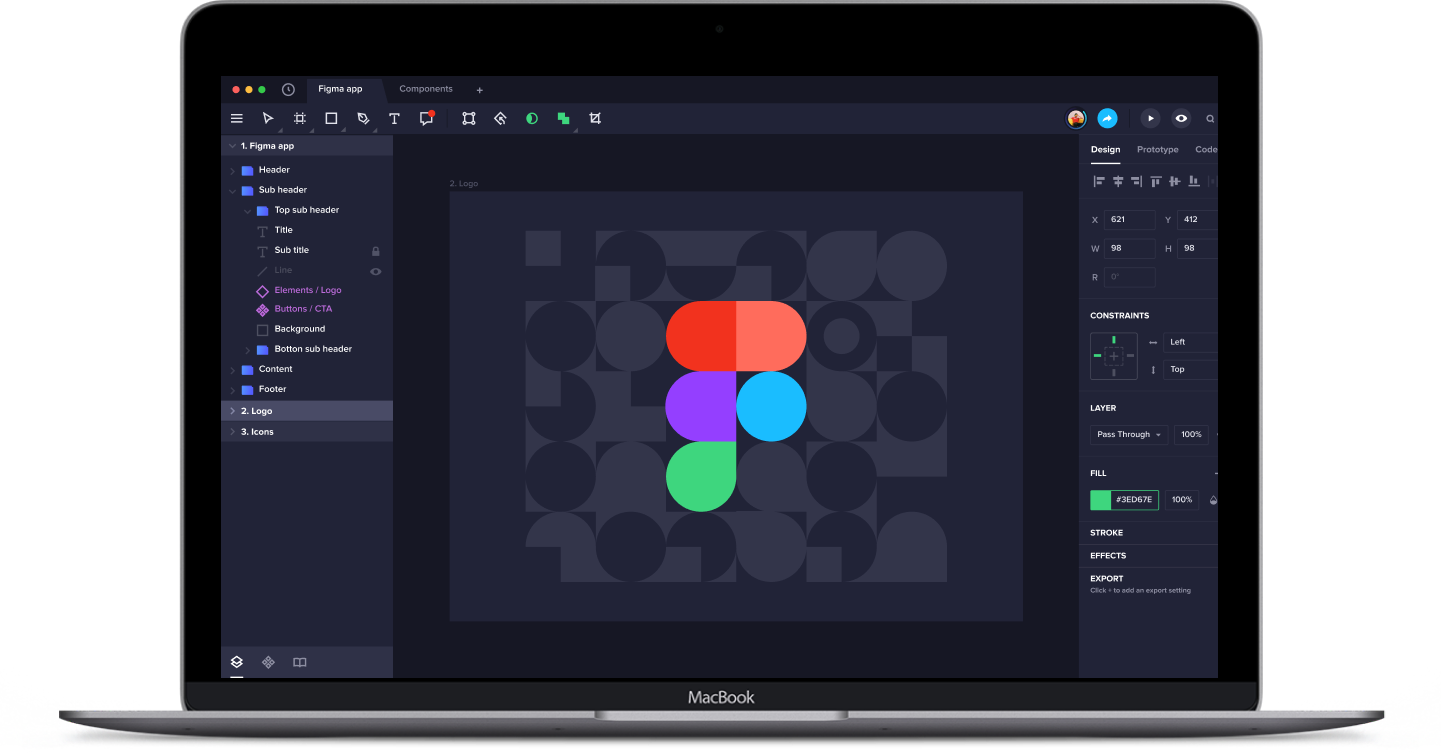Click the fill opacity 100% field
The height and width of the screenshot is (753, 1441).
pyautogui.click(x=1182, y=500)
